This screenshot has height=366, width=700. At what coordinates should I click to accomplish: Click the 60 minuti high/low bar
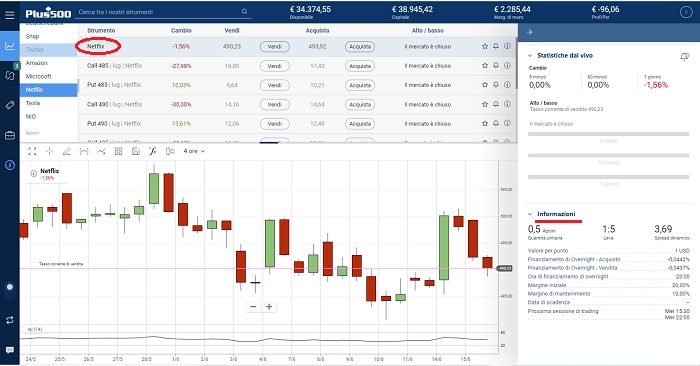click(x=608, y=155)
